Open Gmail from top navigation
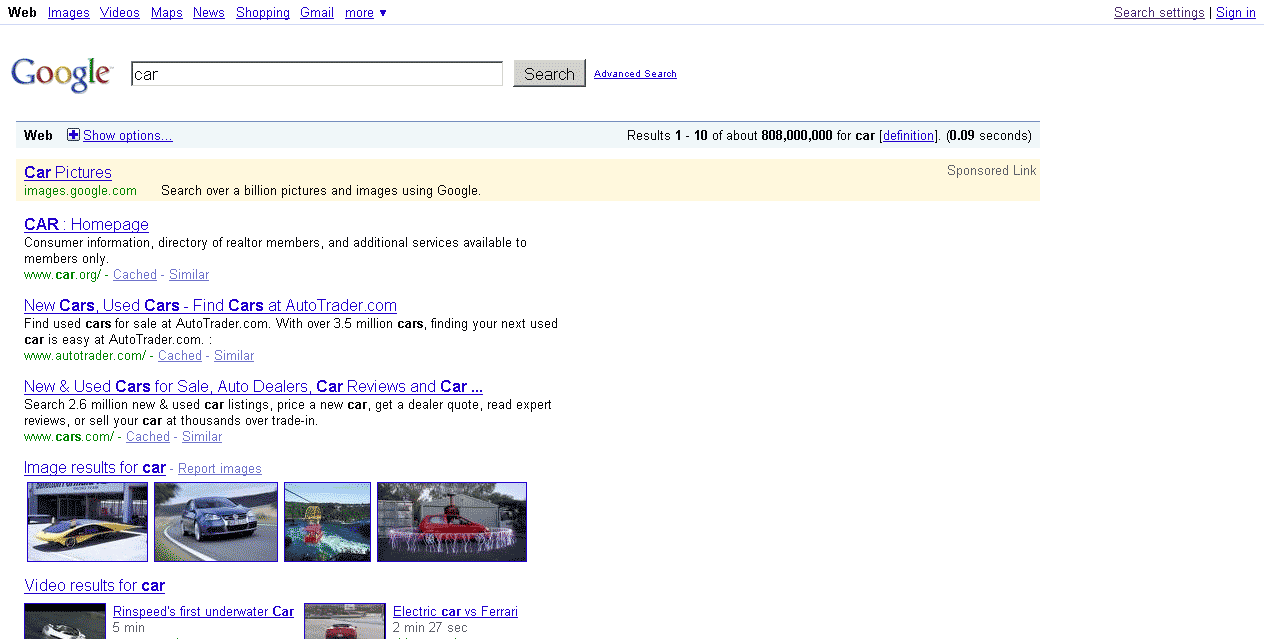The width and height of the screenshot is (1264, 639). coord(317,13)
